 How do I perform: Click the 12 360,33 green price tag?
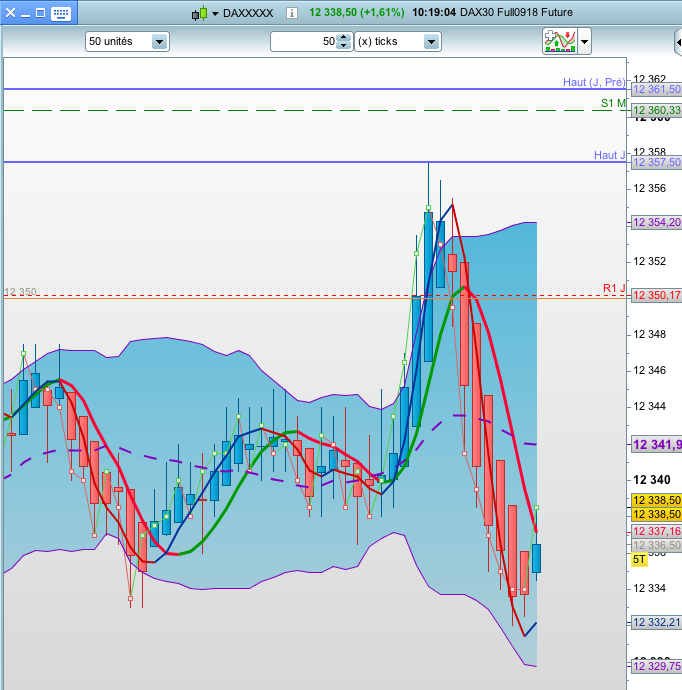(x=656, y=110)
